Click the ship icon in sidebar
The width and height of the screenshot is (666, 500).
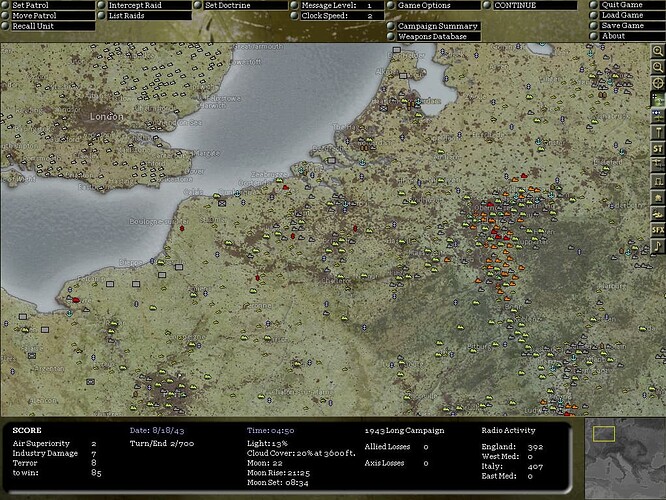[658, 213]
